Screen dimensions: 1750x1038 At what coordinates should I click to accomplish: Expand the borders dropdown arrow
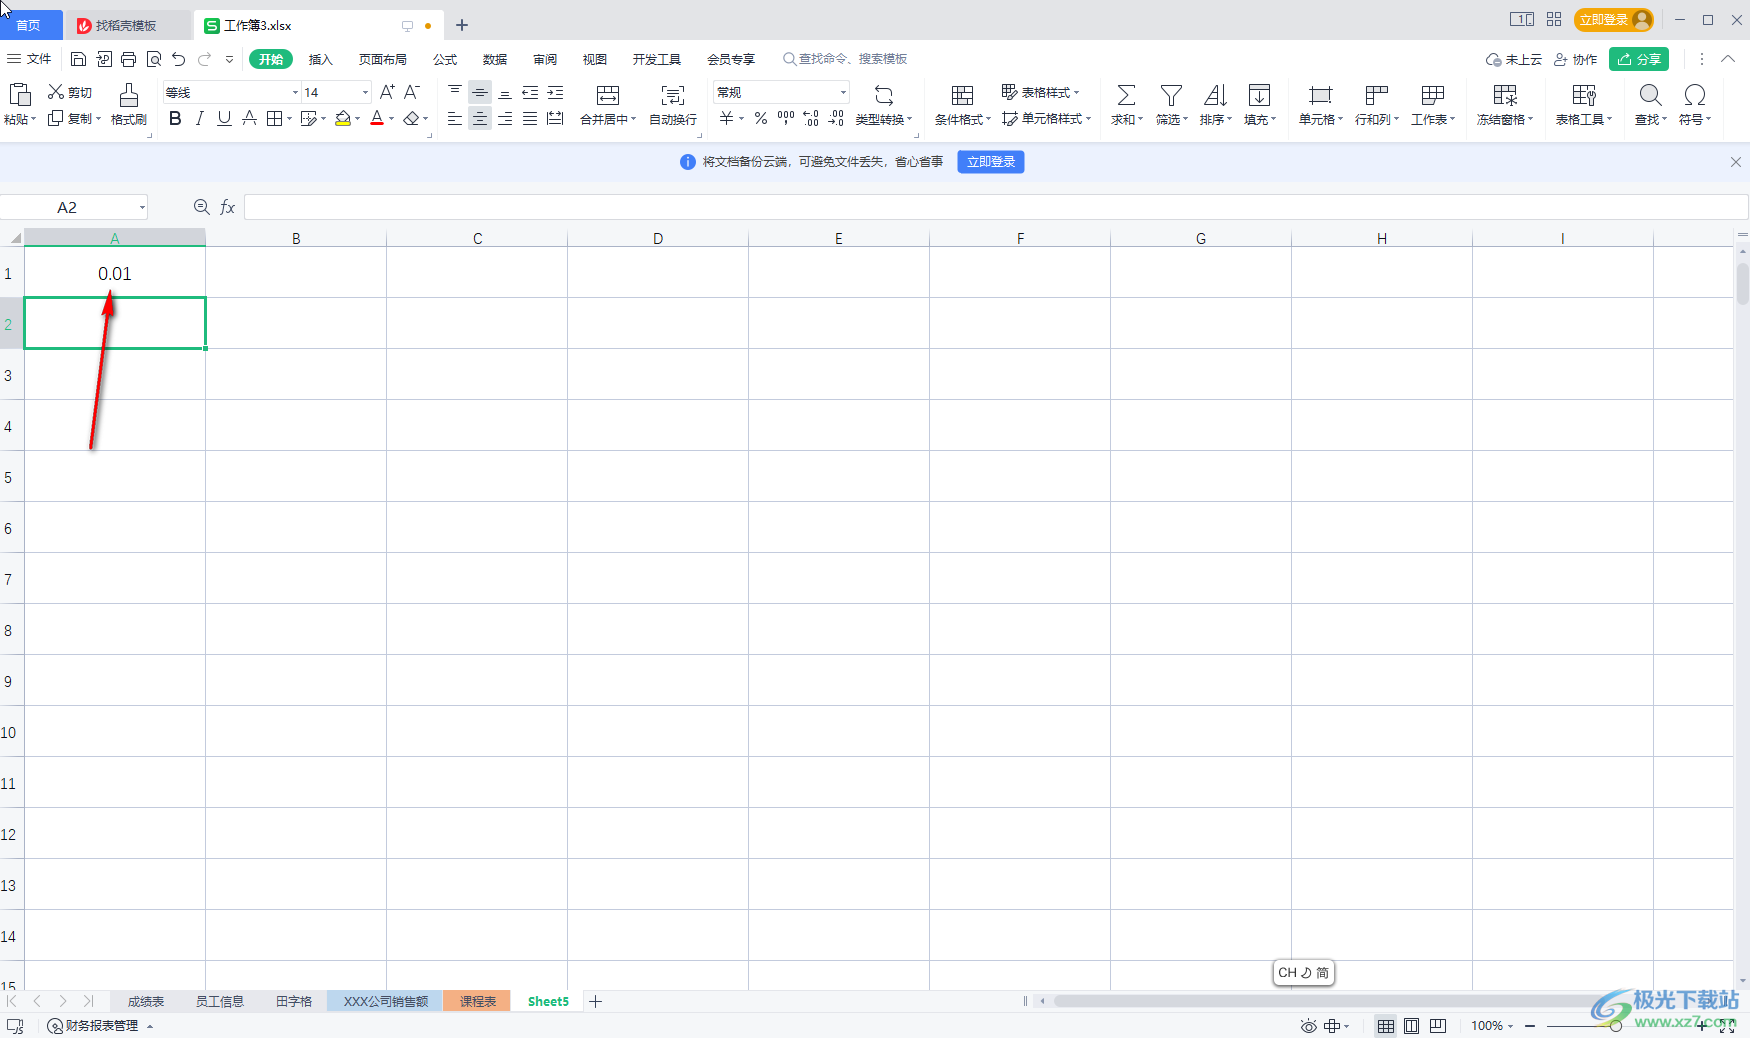(290, 119)
